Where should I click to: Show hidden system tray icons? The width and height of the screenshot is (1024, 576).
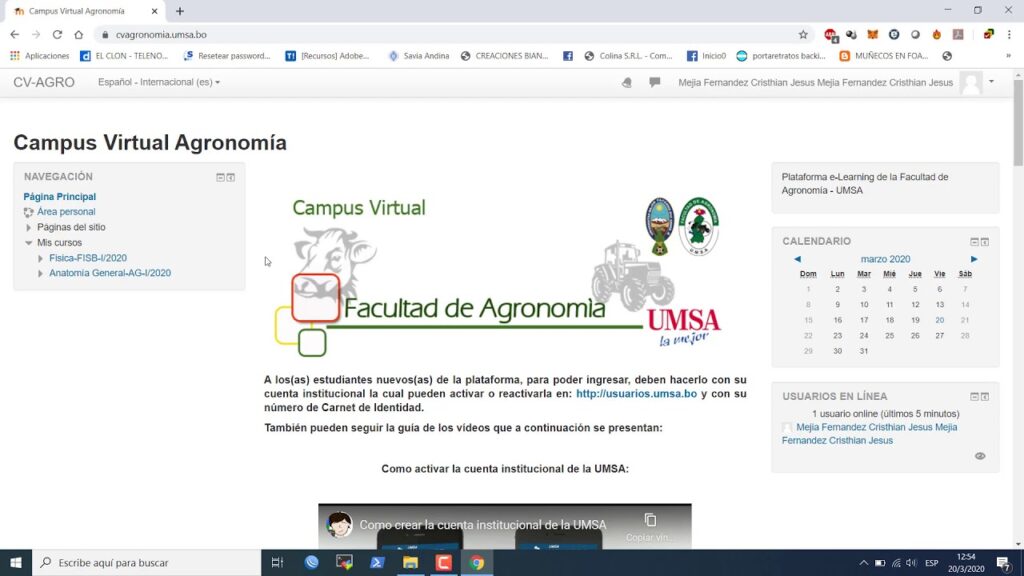click(863, 563)
